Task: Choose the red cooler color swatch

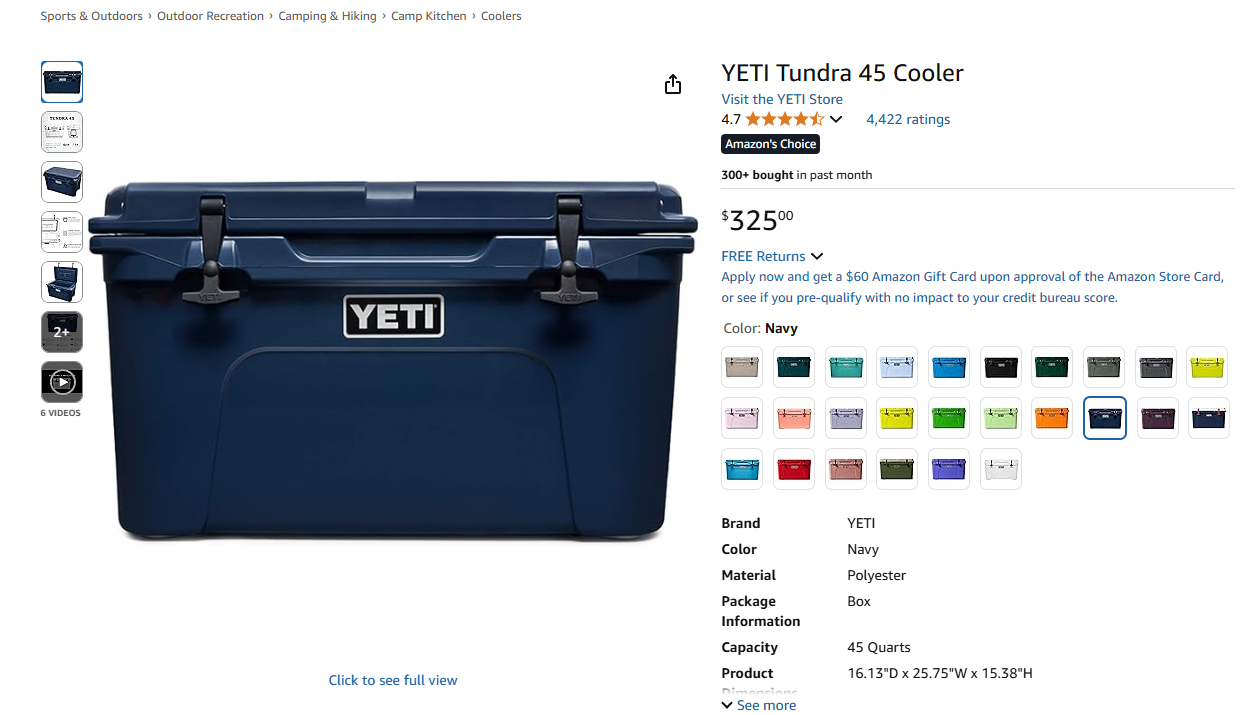Action: [x=794, y=469]
